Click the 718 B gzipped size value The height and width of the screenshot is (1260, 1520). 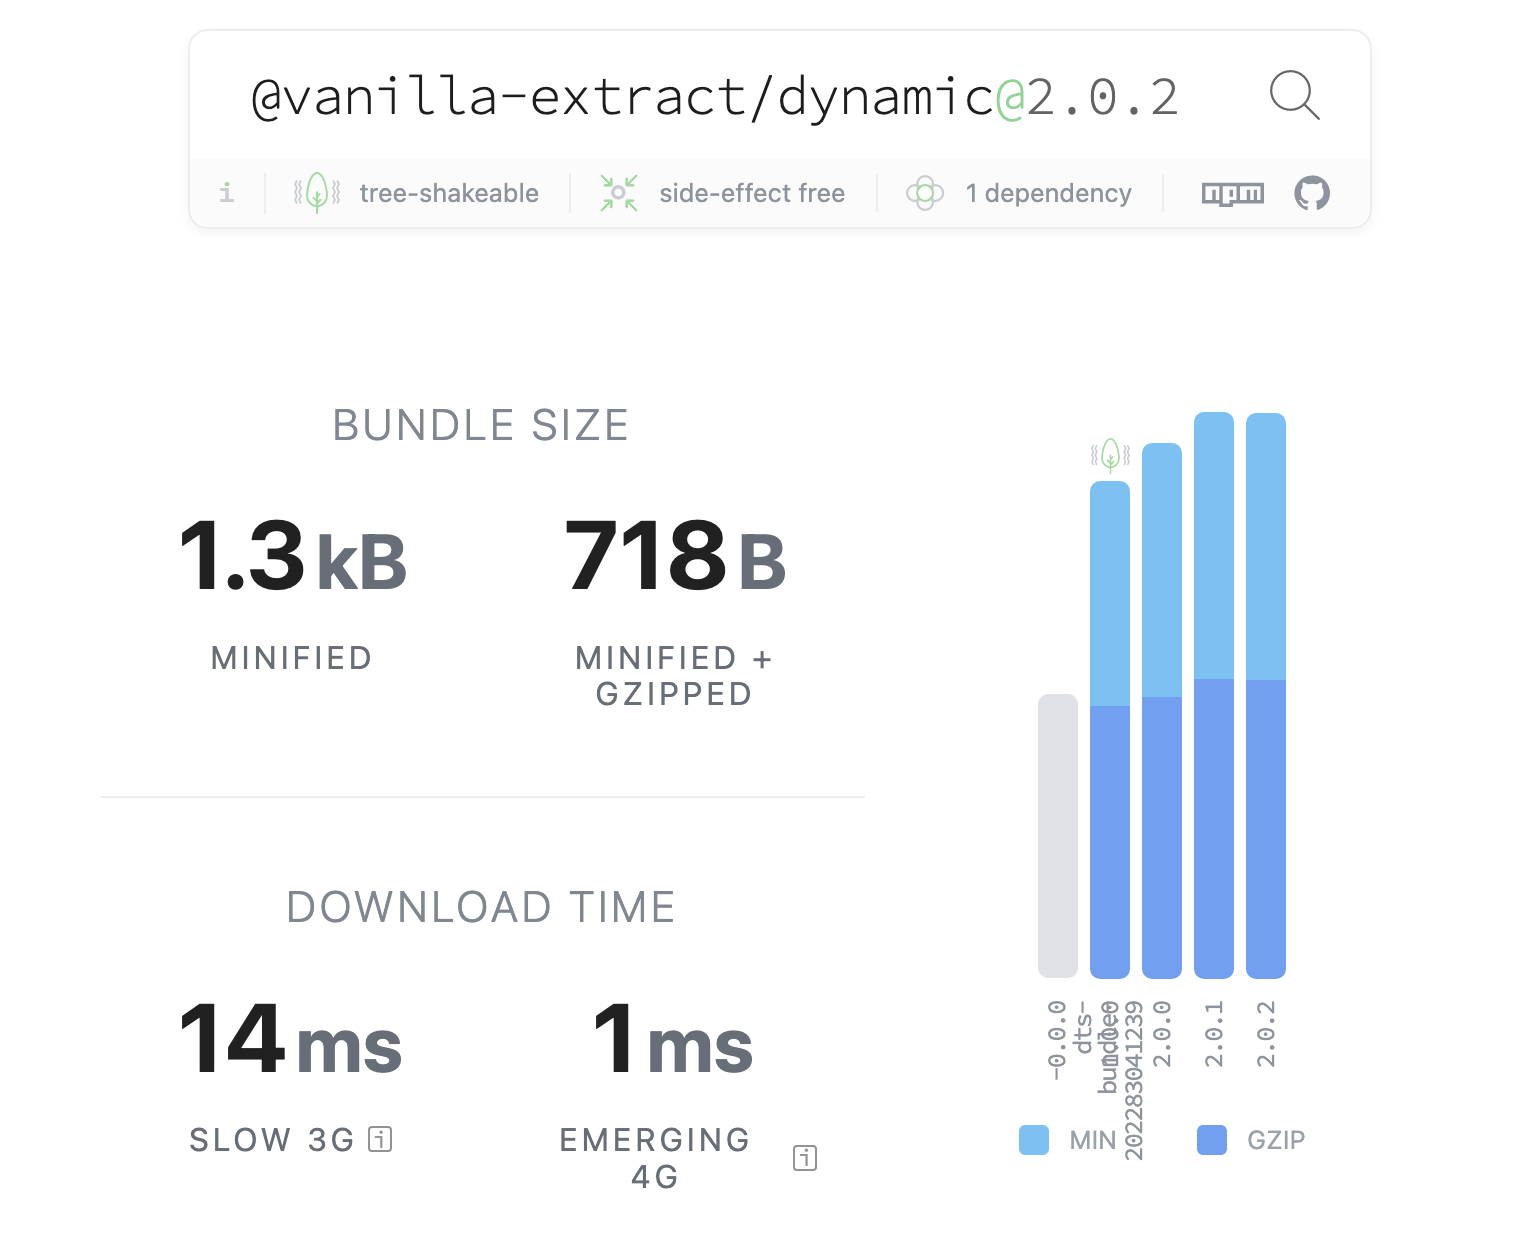pyautogui.click(x=676, y=556)
